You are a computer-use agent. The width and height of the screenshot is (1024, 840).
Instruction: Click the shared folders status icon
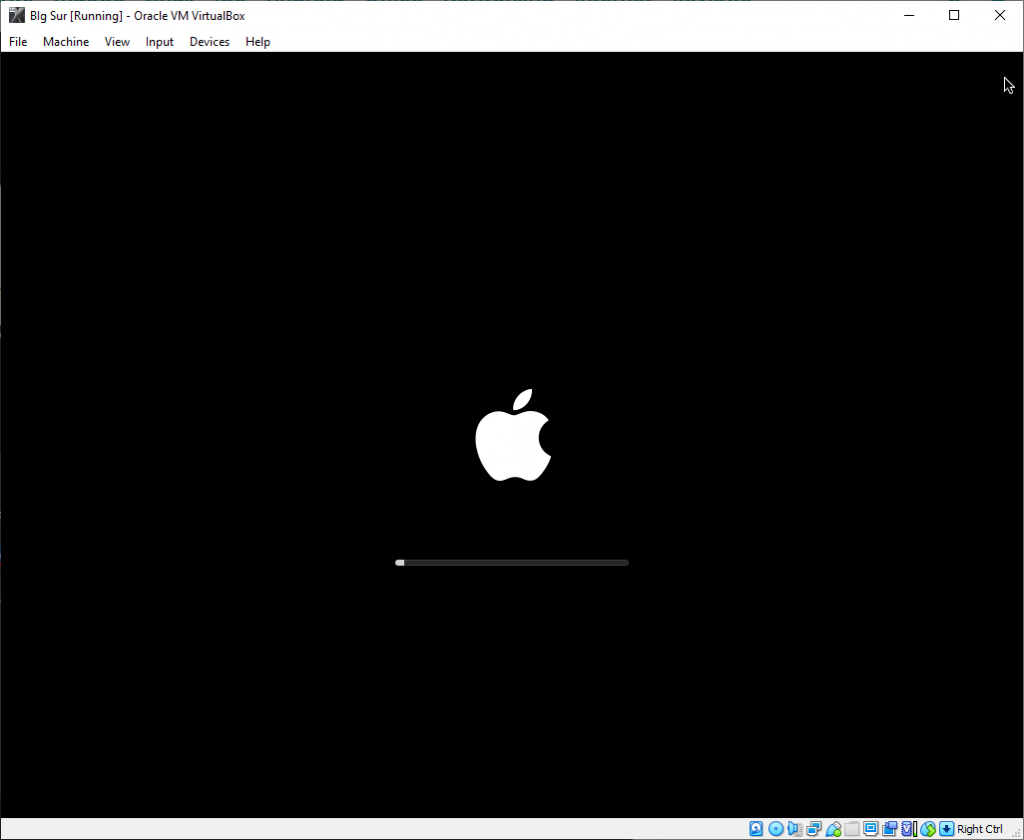click(x=851, y=828)
